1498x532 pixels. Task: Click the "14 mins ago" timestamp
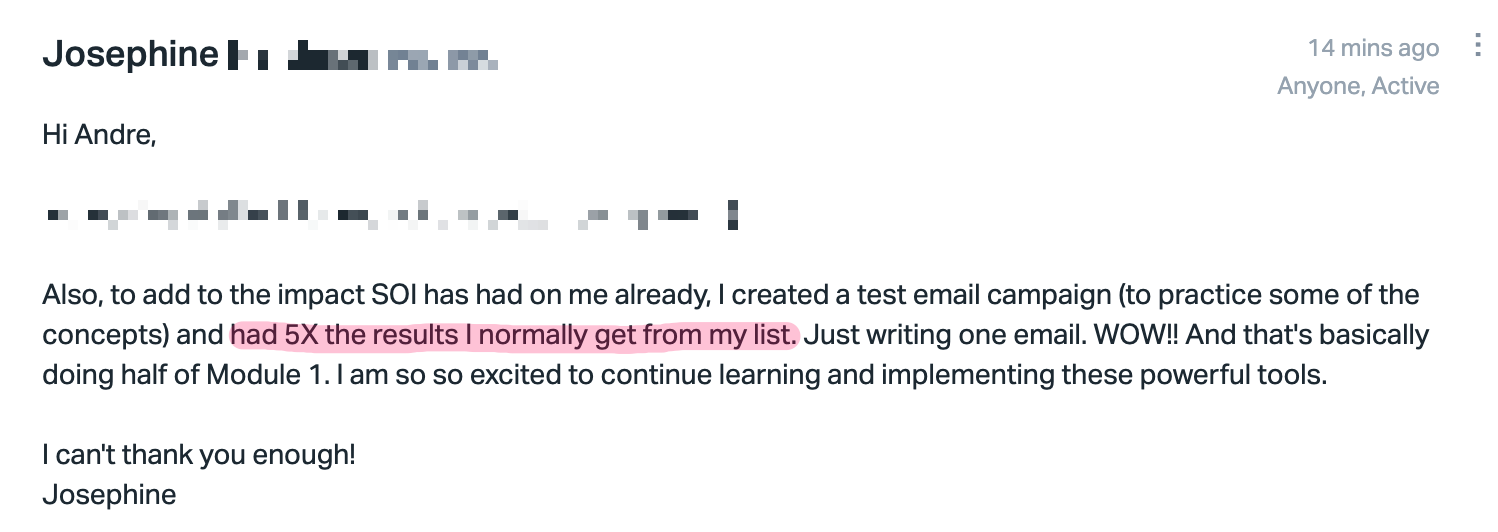pos(1373,47)
